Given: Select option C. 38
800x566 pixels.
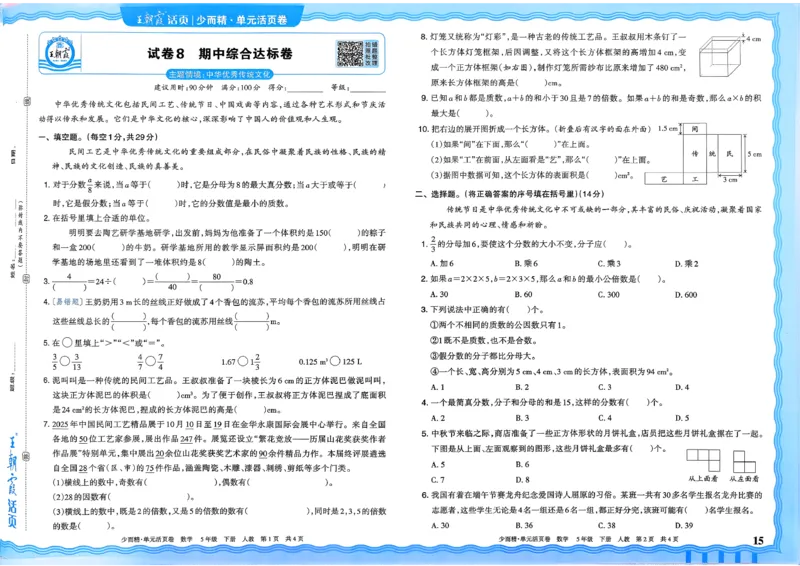Looking at the screenshot, I should 607,525.
